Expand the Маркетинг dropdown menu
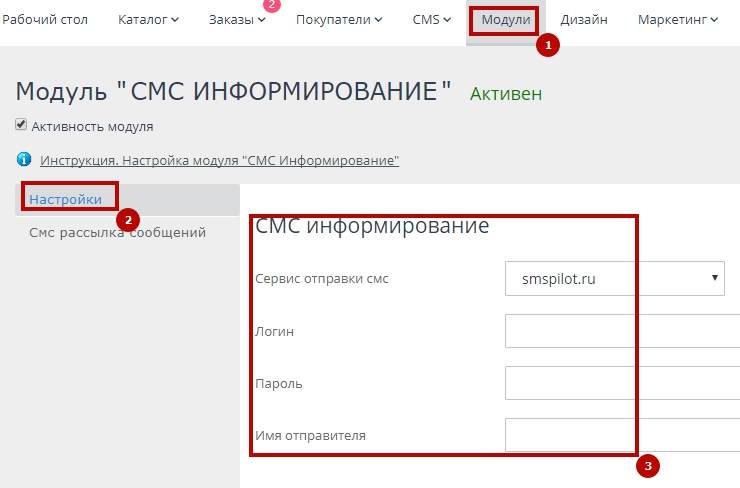This screenshot has width=740, height=488. coord(678,20)
